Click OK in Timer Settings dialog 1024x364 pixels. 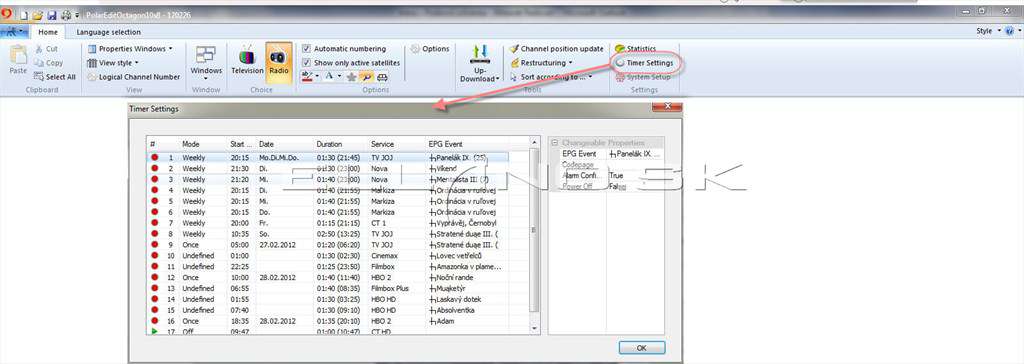coord(642,348)
